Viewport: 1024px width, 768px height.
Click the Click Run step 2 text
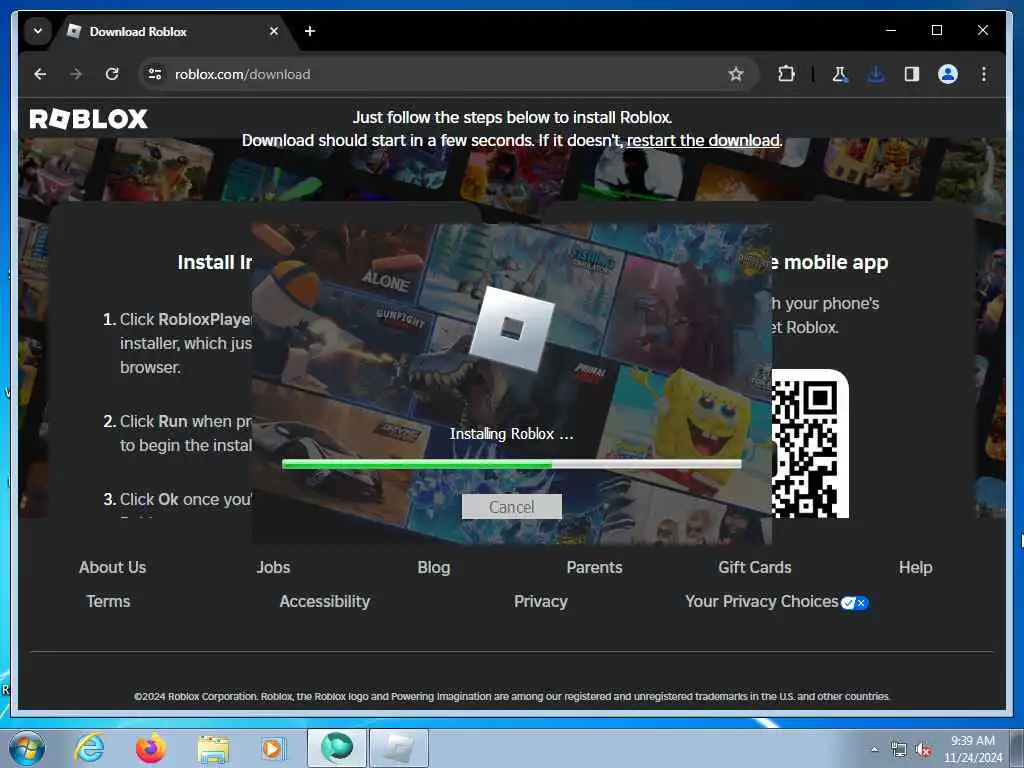point(178,433)
